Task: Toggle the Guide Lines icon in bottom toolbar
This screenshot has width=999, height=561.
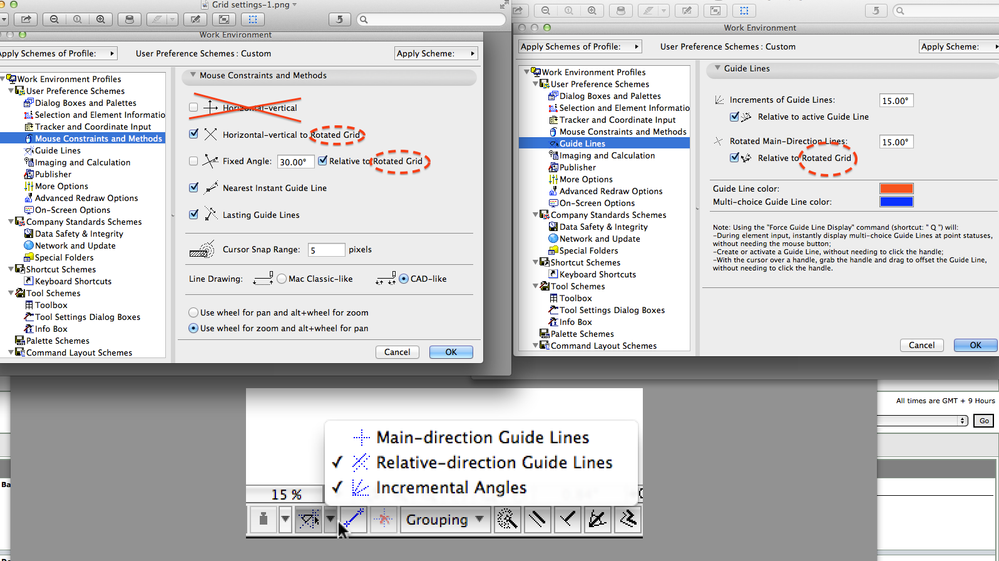Action: [308, 520]
